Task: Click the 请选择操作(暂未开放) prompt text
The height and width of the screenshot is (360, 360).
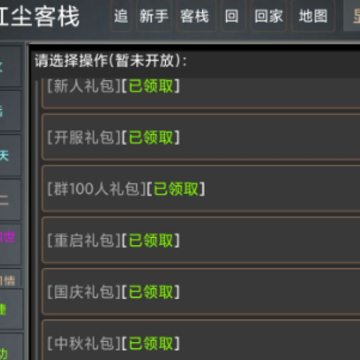Action: coord(111,61)
